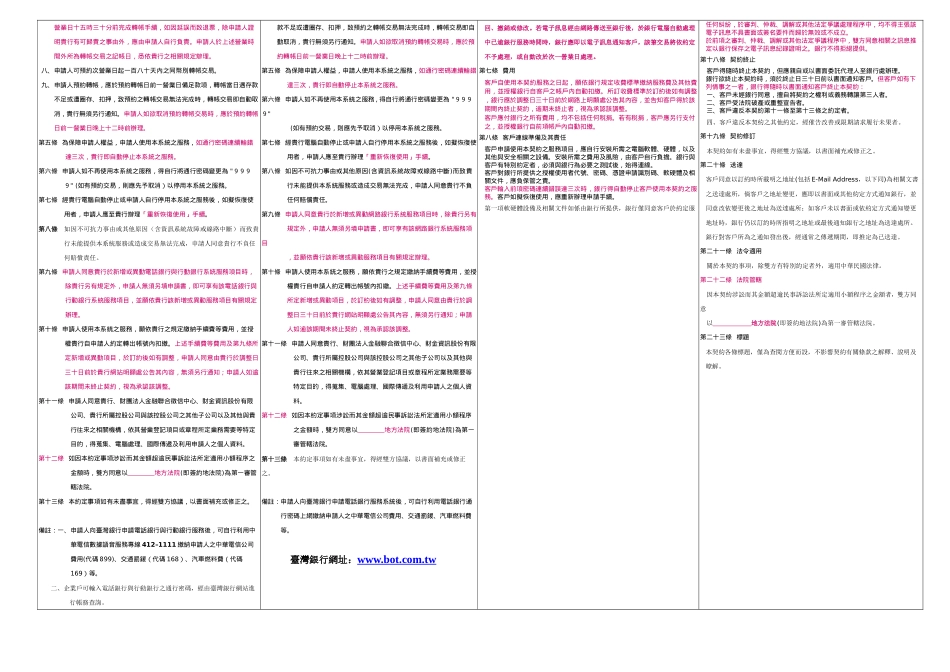Click heading 第十九條 契約修訂

pos(728,136)
